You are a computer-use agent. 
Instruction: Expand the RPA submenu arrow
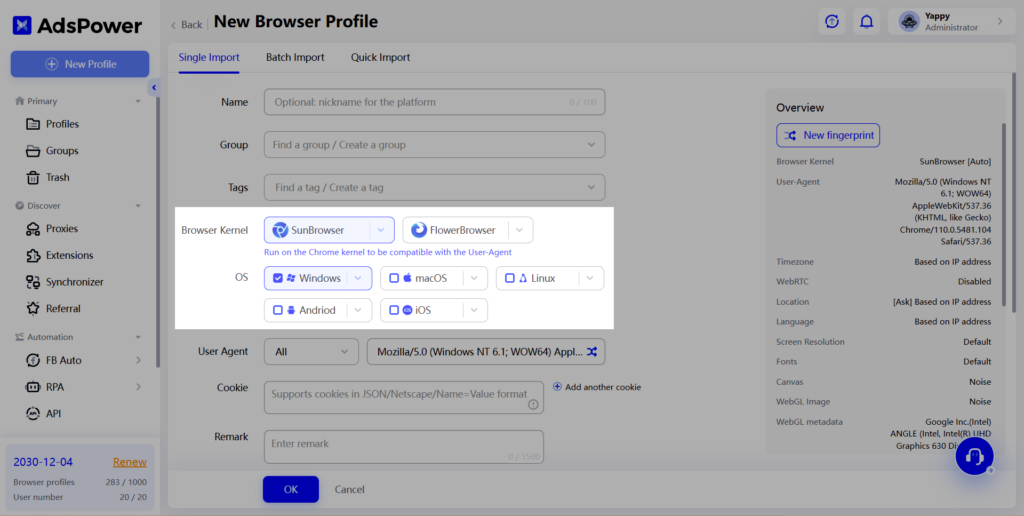pyautogui.click(x=138, y=387)
